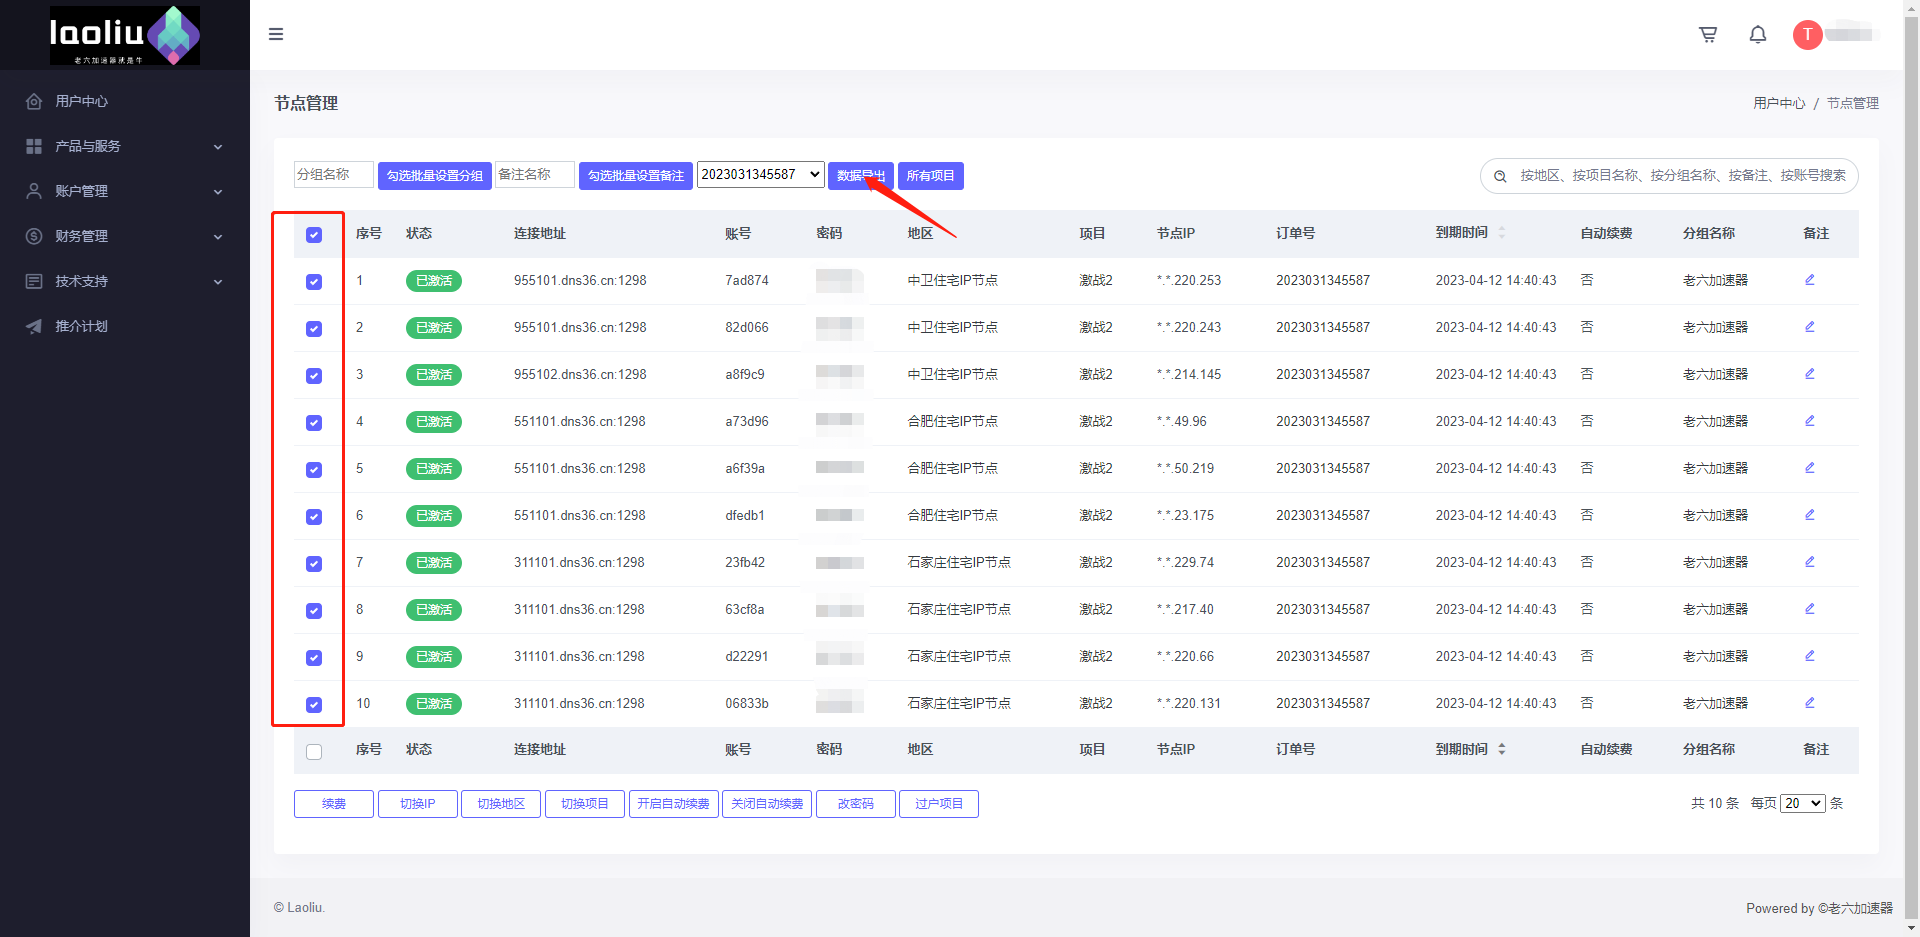Click the 续费 renew button
Viewport: 1920px width, 937px height.
334,804
